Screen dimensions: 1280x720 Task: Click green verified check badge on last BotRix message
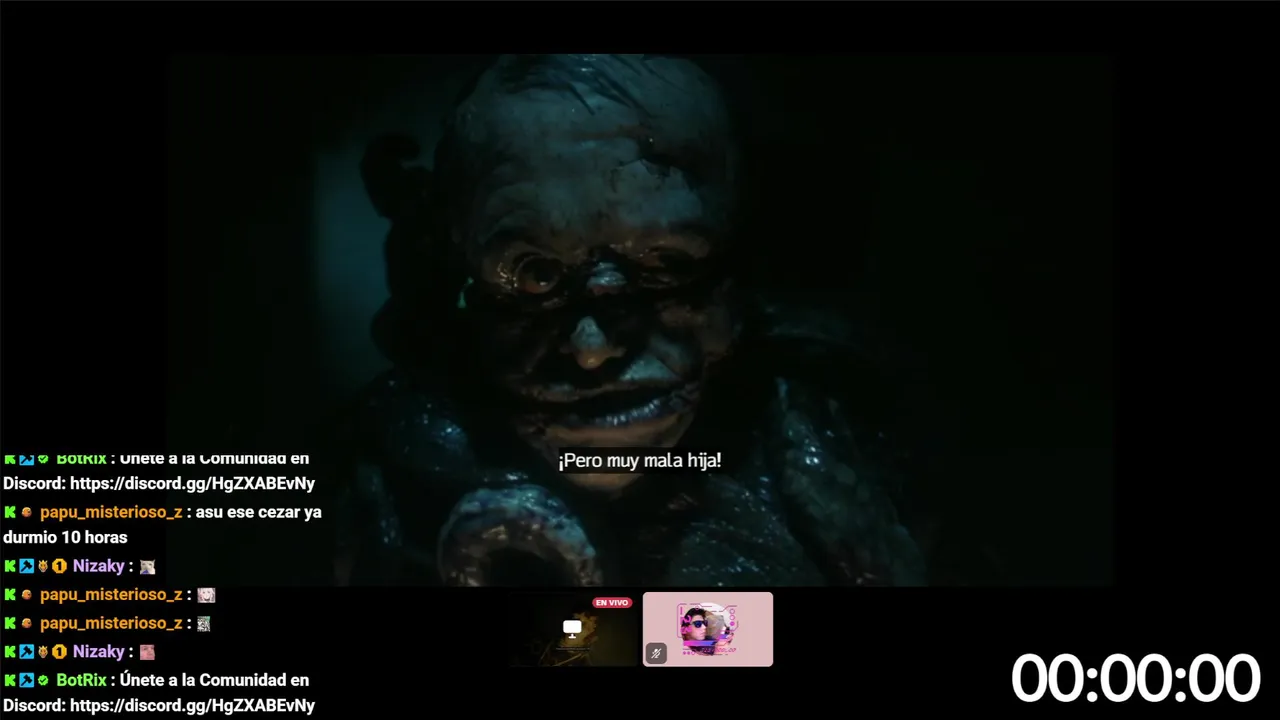coord(43,680)
